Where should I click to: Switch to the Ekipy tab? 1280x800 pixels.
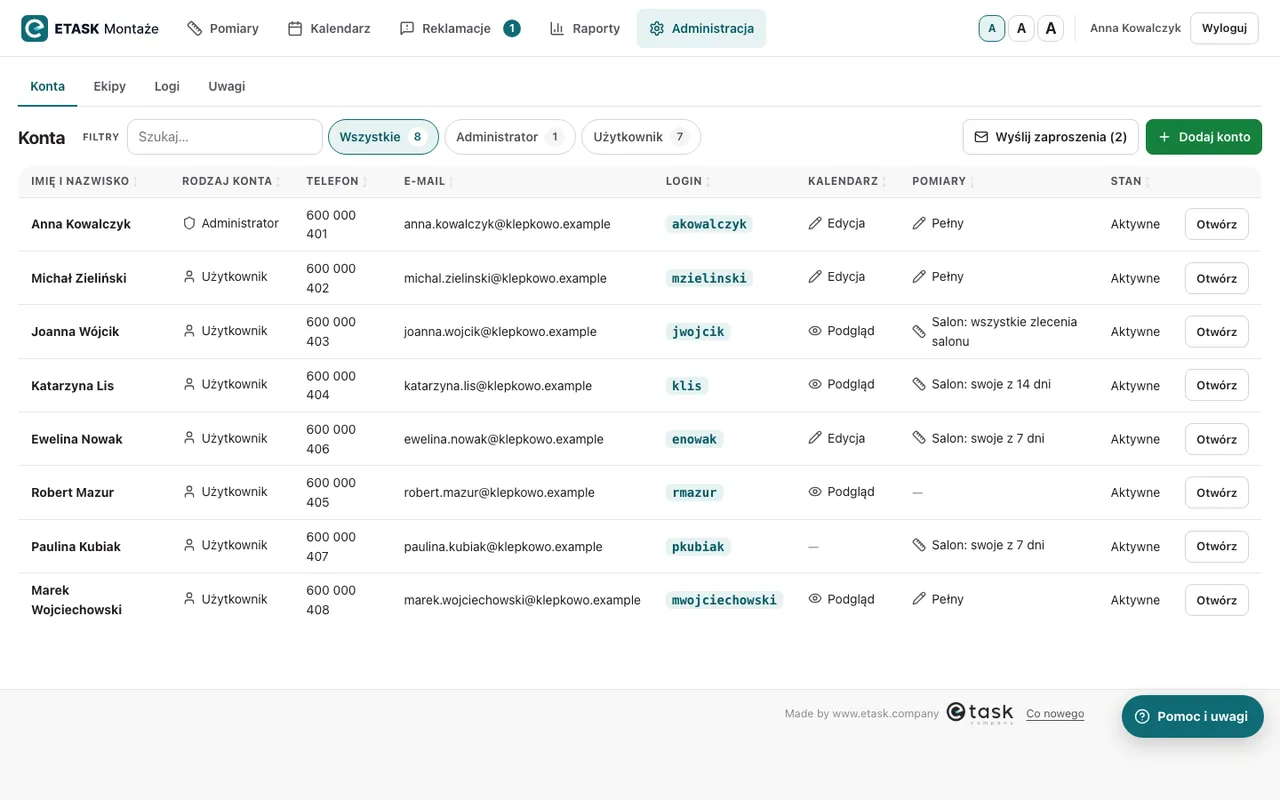110,86
